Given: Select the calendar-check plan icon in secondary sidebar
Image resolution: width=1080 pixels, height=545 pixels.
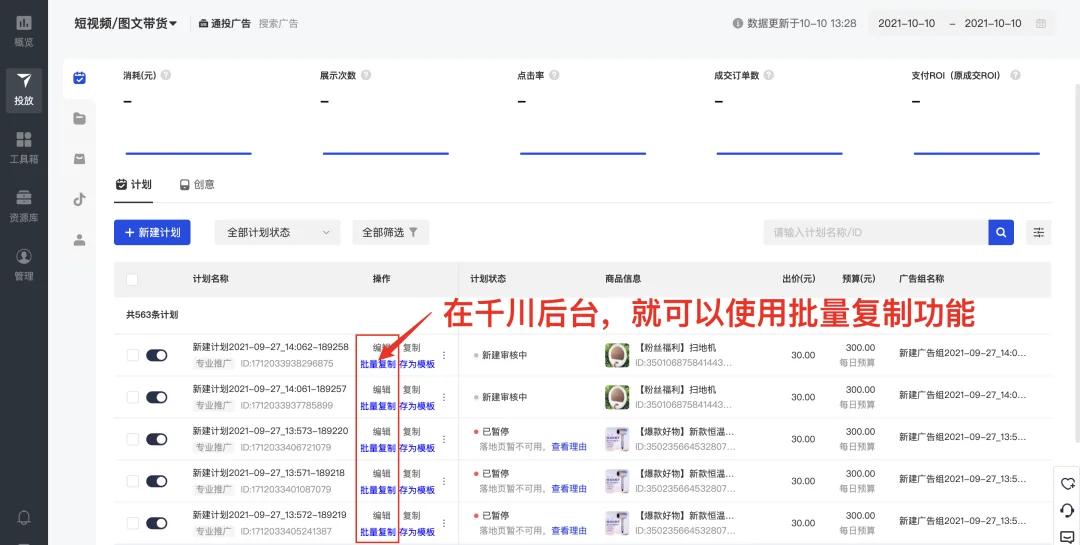Looking at the screenshot, I should click(x=79, y=78).
